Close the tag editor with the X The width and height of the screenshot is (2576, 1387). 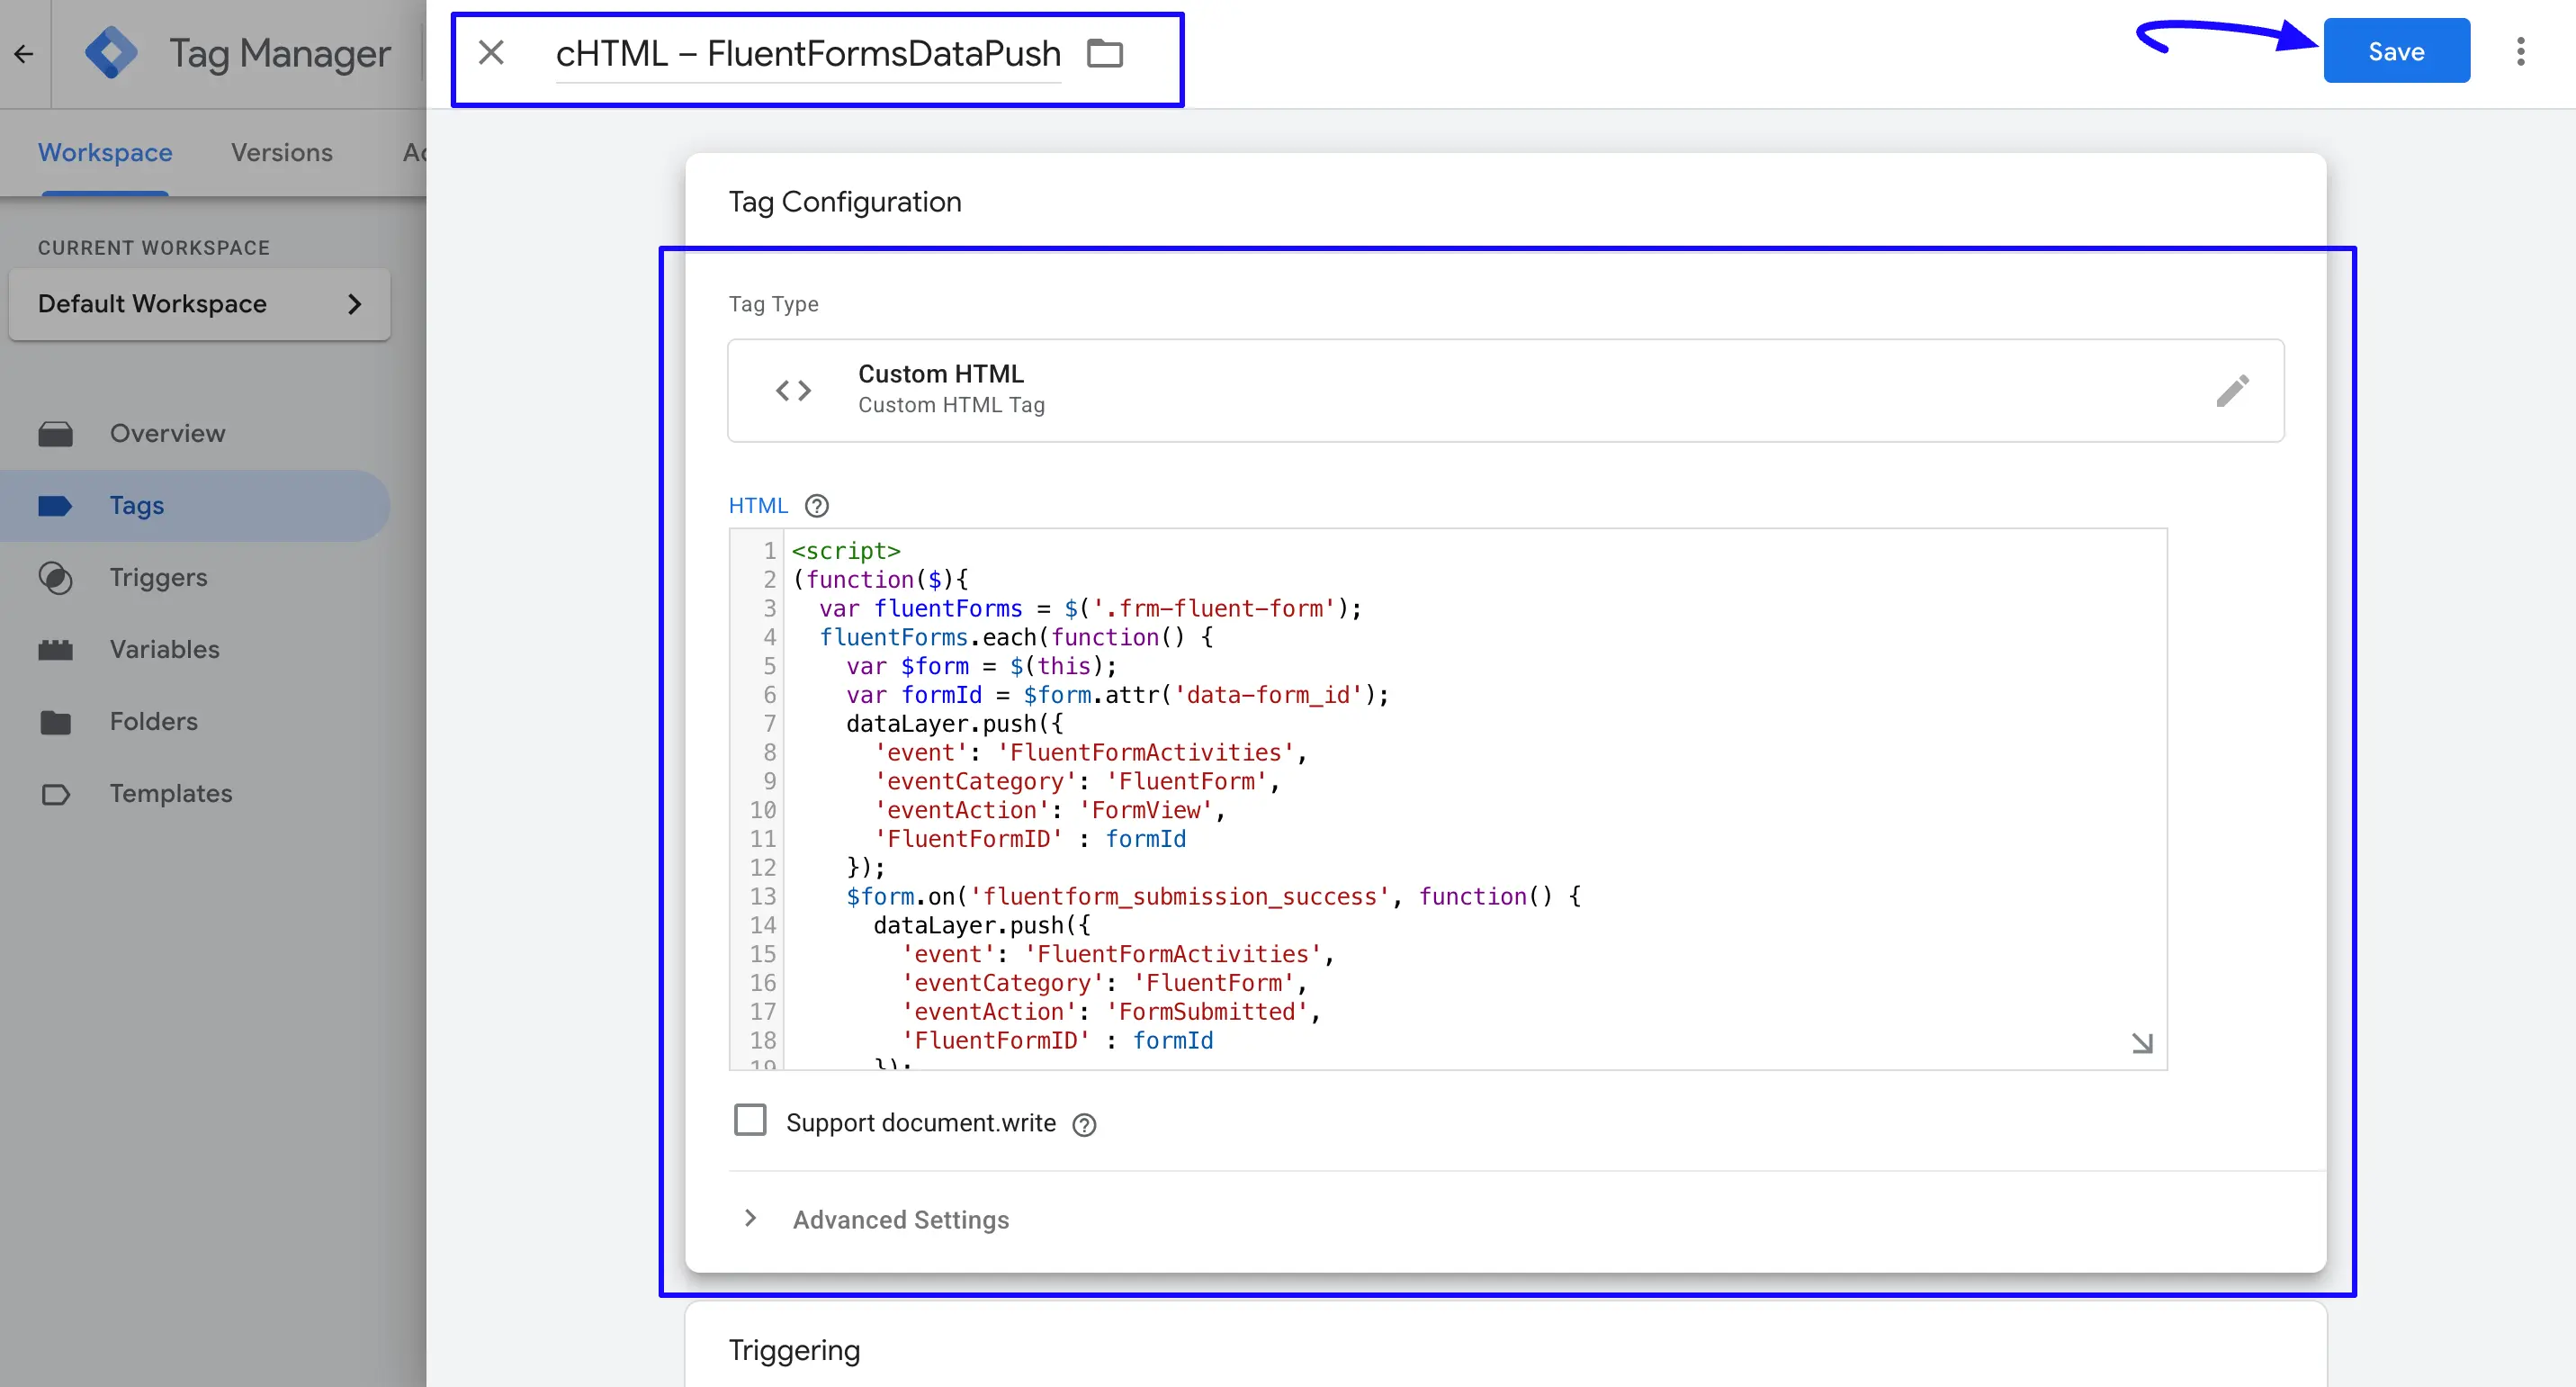click(x=491, y=52)
